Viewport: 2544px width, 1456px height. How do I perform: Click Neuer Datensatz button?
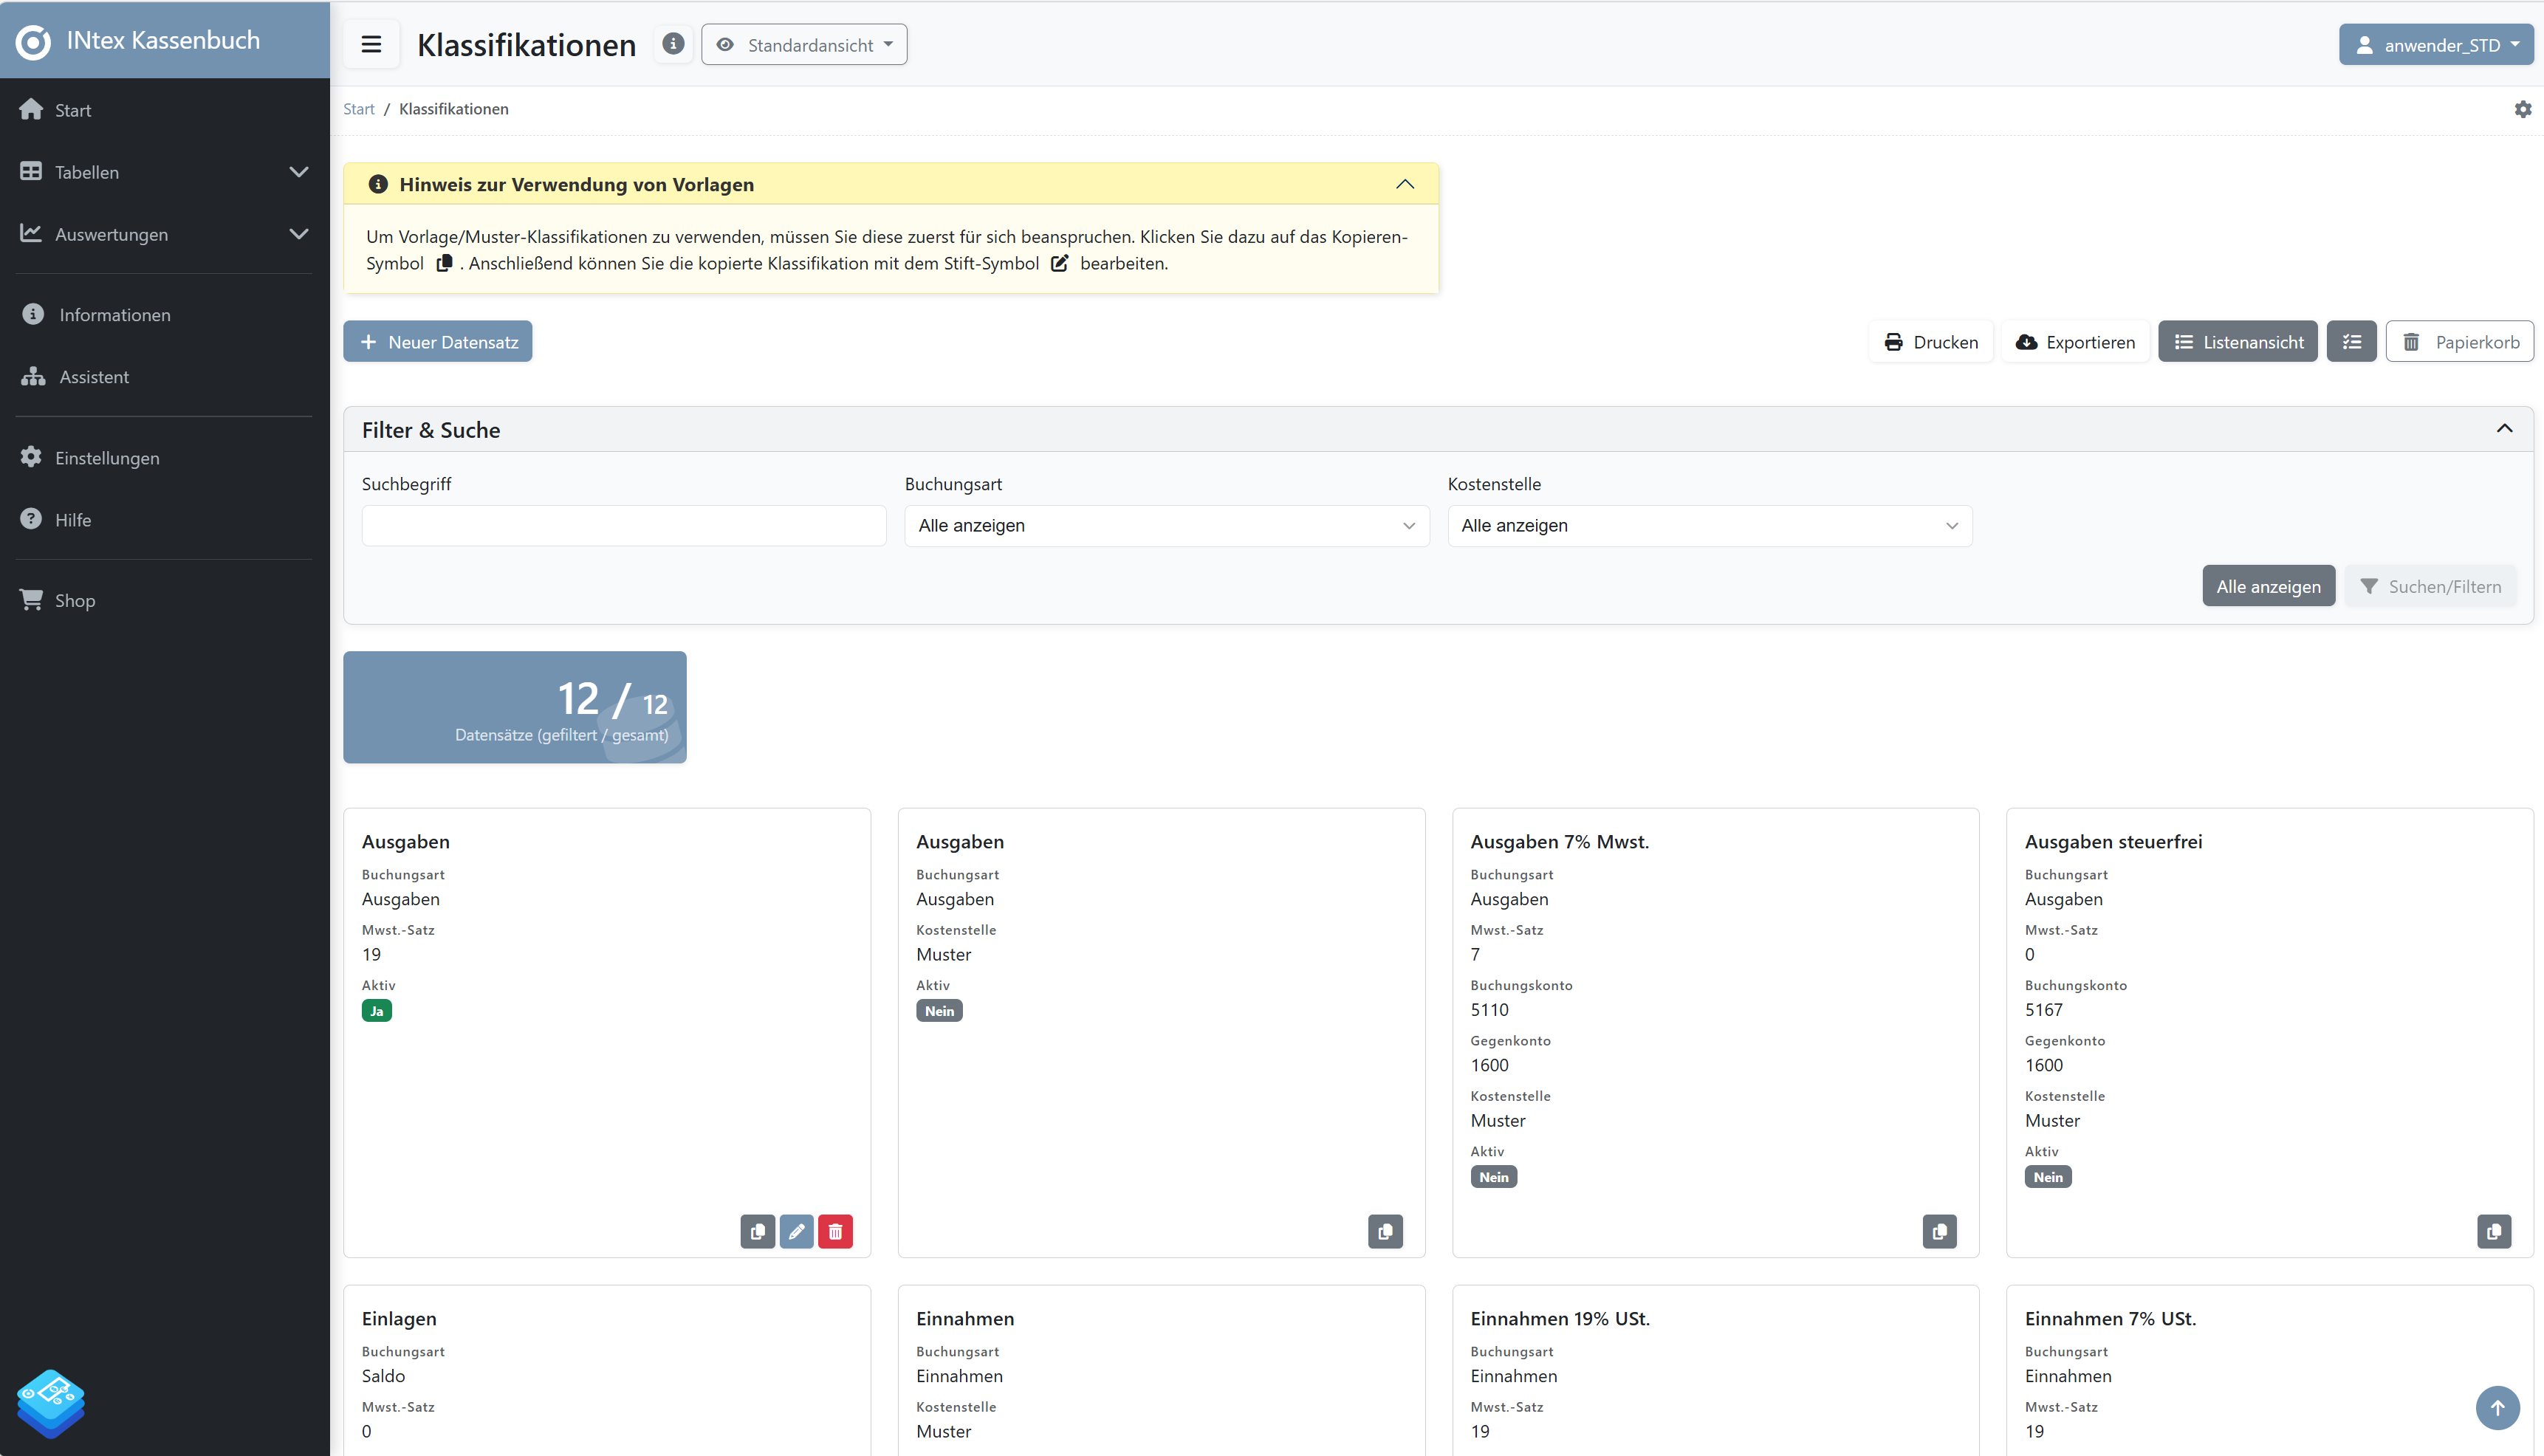point(437,342)
